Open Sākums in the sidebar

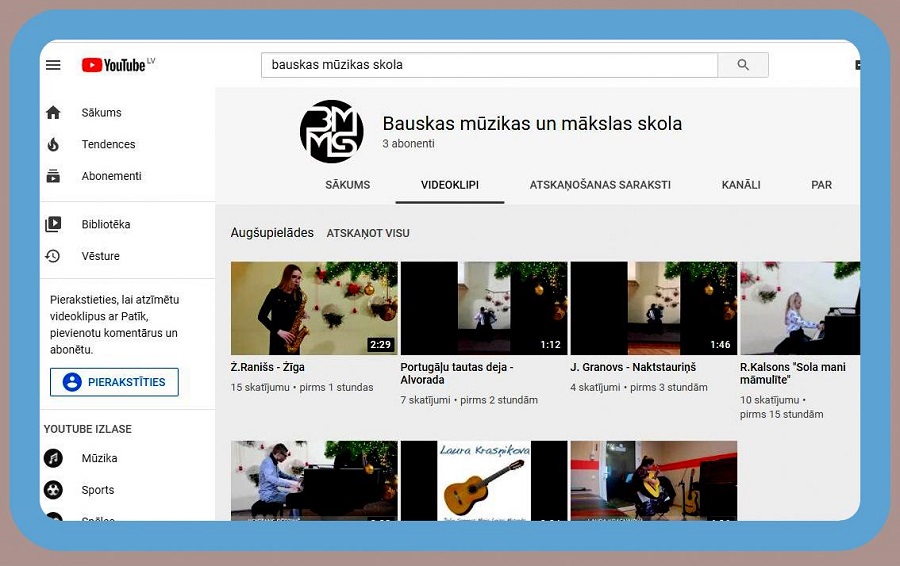coord(101,113)
